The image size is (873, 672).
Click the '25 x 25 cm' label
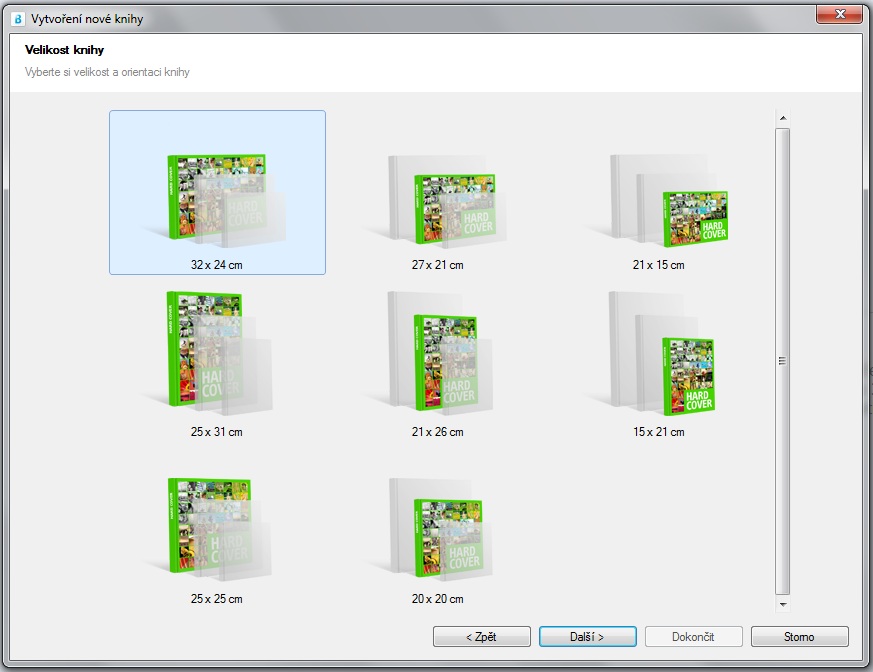click(217, 599)
